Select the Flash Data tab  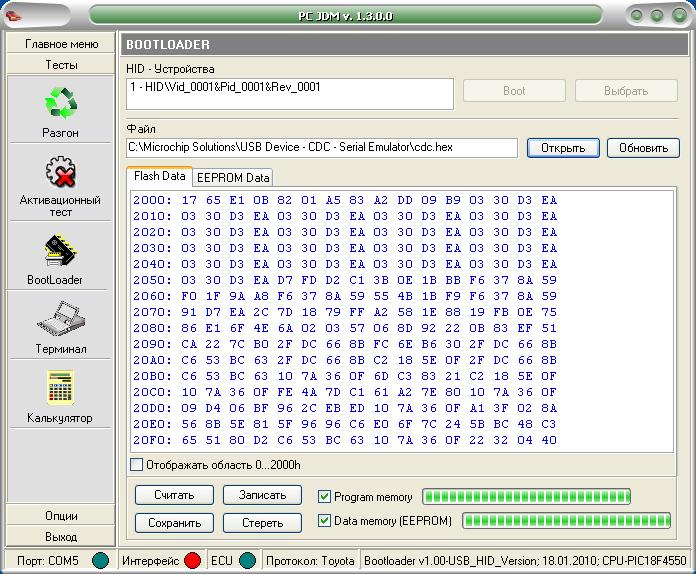click(160, 177)
